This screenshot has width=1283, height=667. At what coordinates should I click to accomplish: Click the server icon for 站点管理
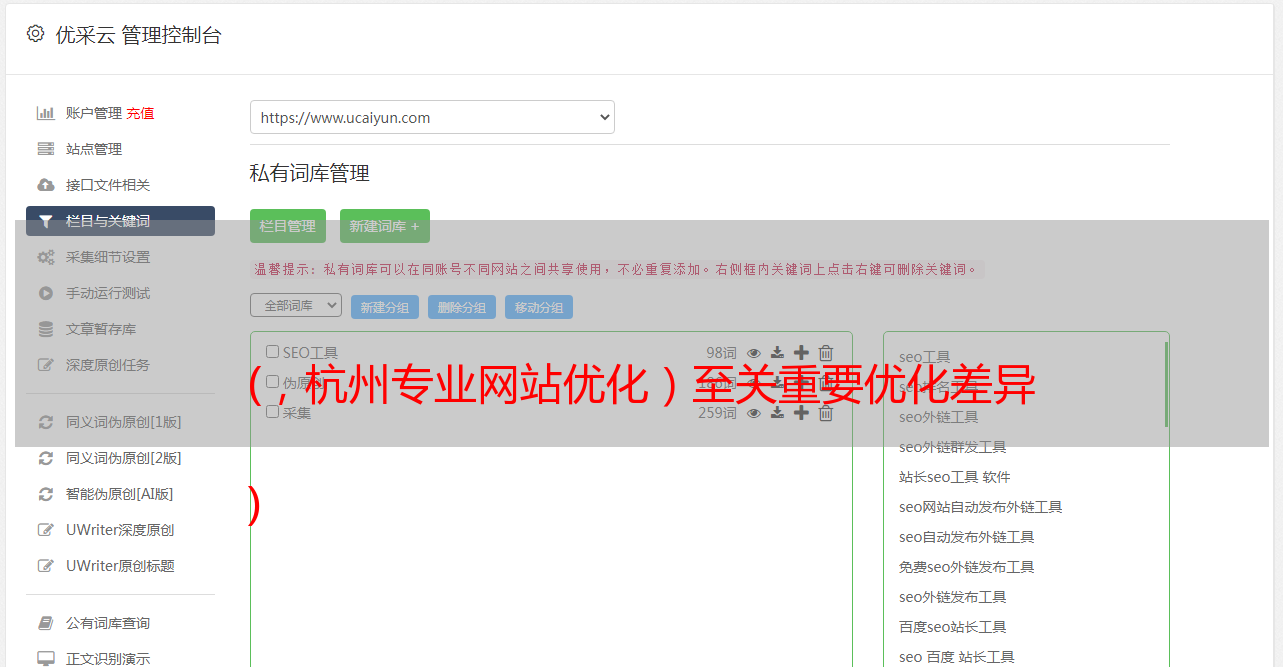pos(45,149)
